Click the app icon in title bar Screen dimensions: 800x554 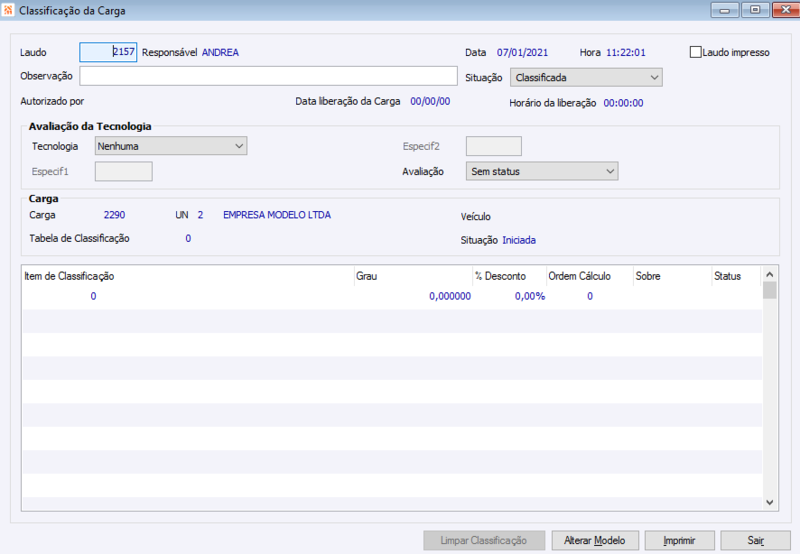[8, 10]
